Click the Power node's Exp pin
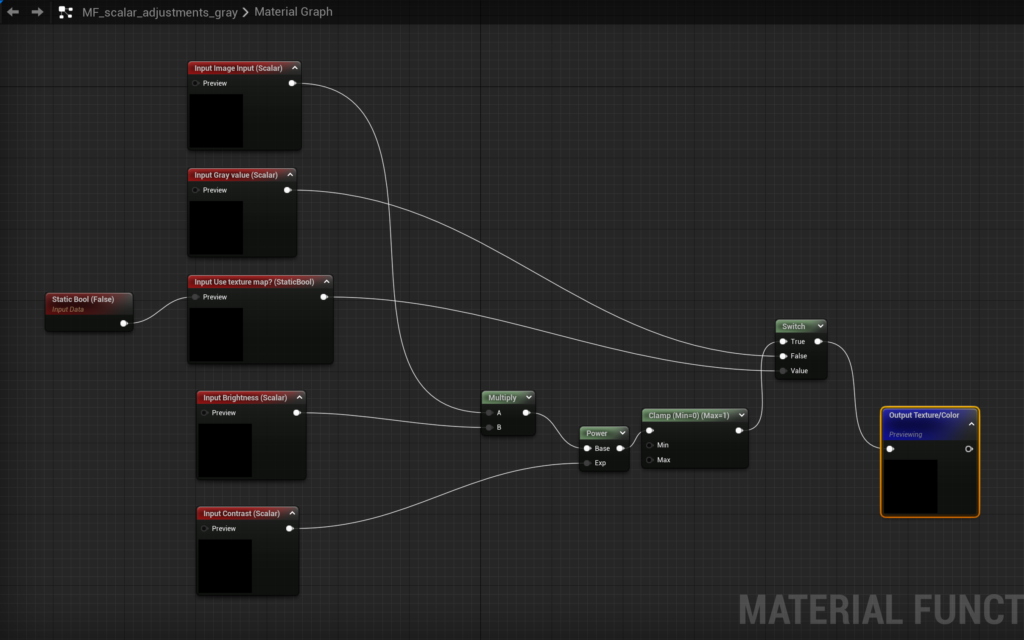This screenshot has width=1024, height=640. [587, 463]
